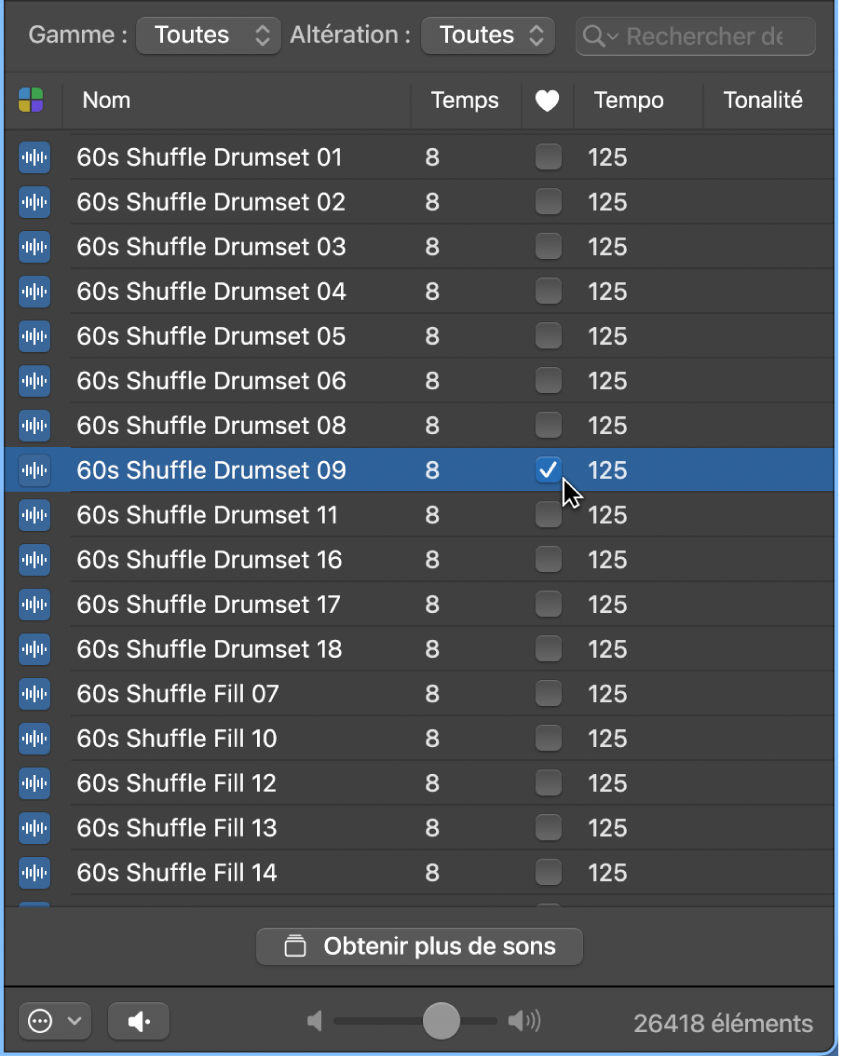Click the loop type color grid icon
841x1056 pixels.
(x=31, y=100)
